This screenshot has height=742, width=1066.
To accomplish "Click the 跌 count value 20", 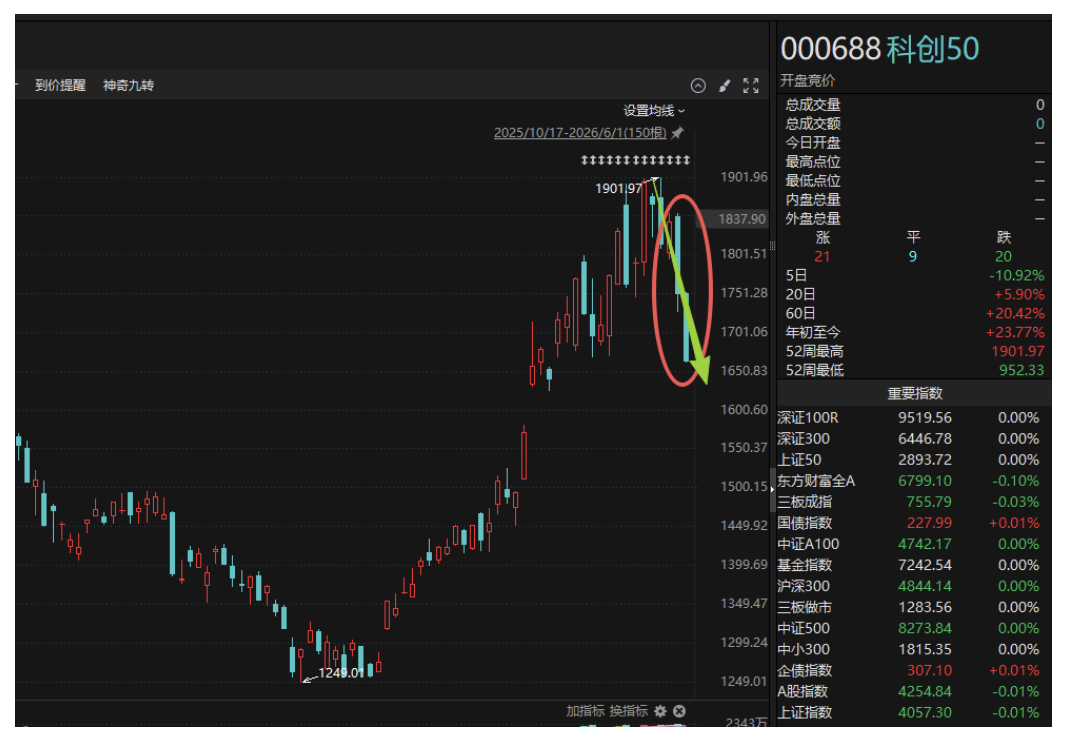I will [1003, 256].
